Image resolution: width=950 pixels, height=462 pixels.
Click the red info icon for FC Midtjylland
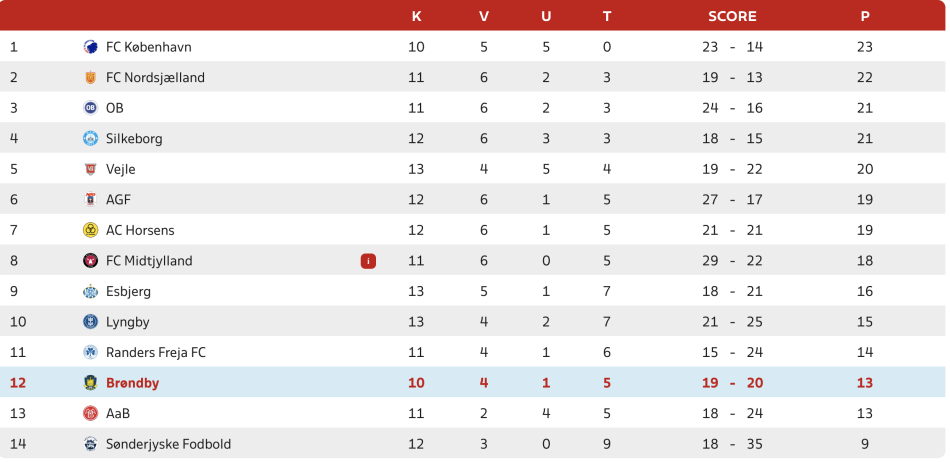click(x=368, y=261)
